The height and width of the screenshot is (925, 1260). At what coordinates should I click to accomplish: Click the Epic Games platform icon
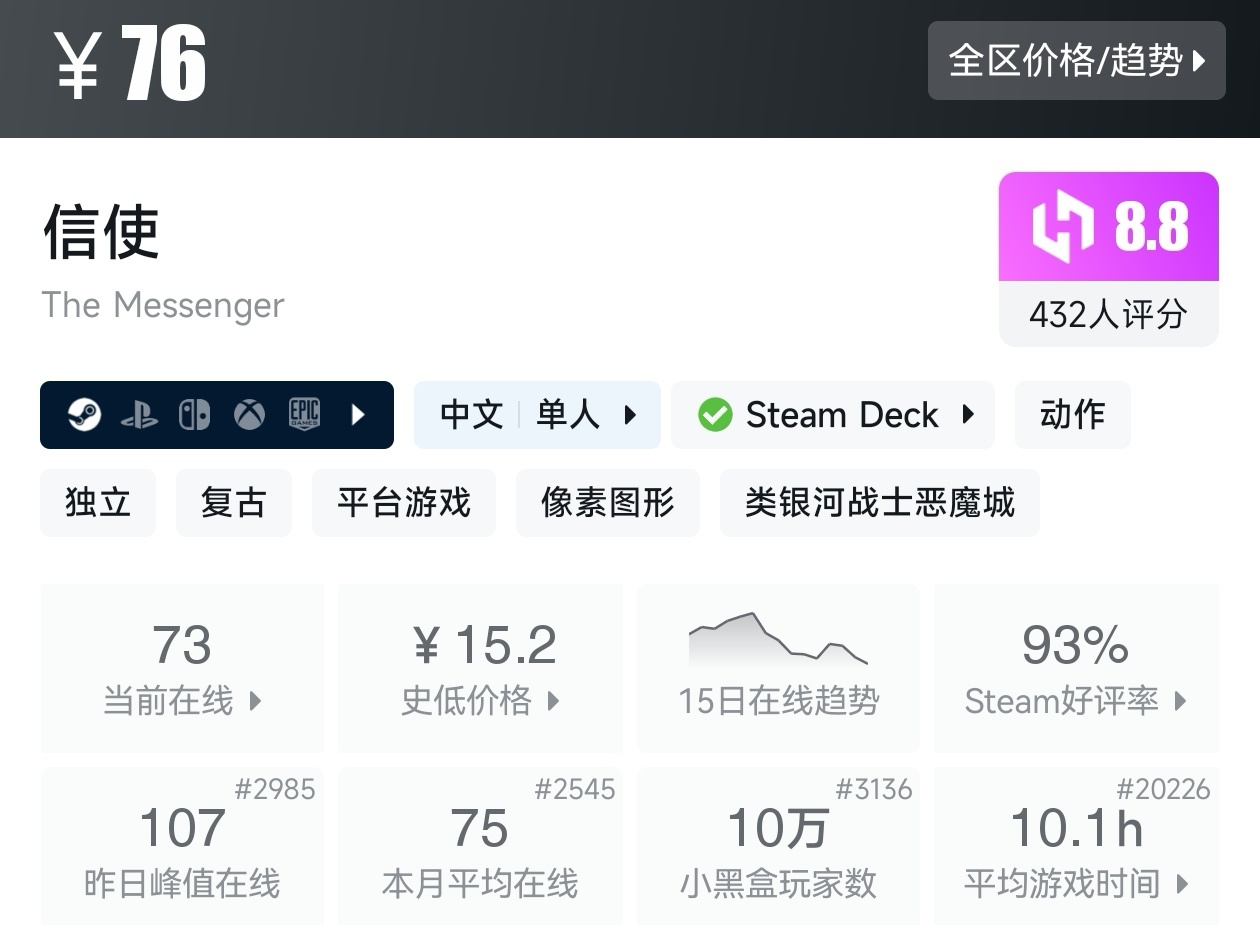(304, 414)
